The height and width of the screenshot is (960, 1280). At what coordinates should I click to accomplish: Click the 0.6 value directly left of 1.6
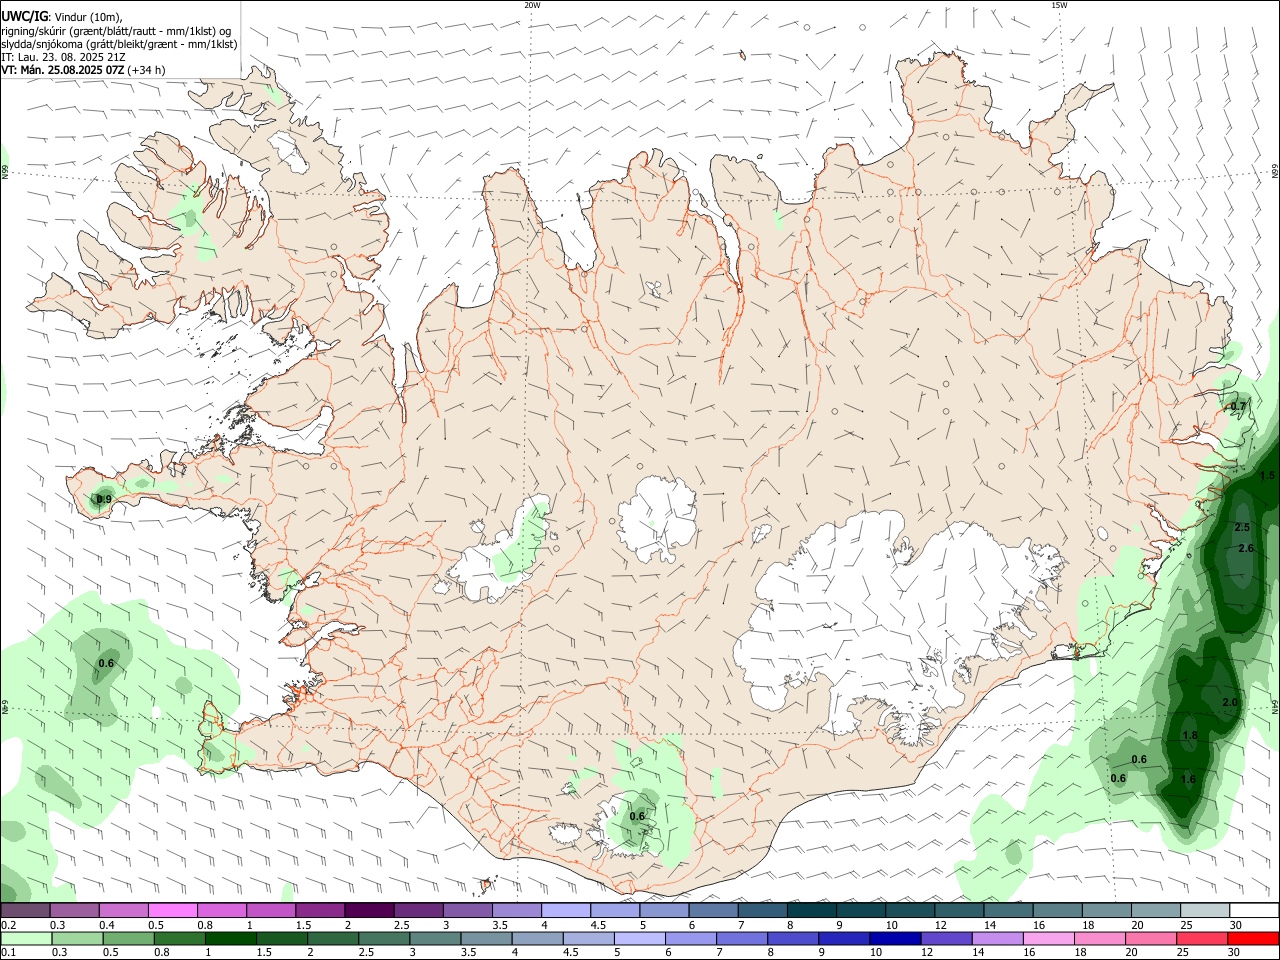pos(1118,778)
